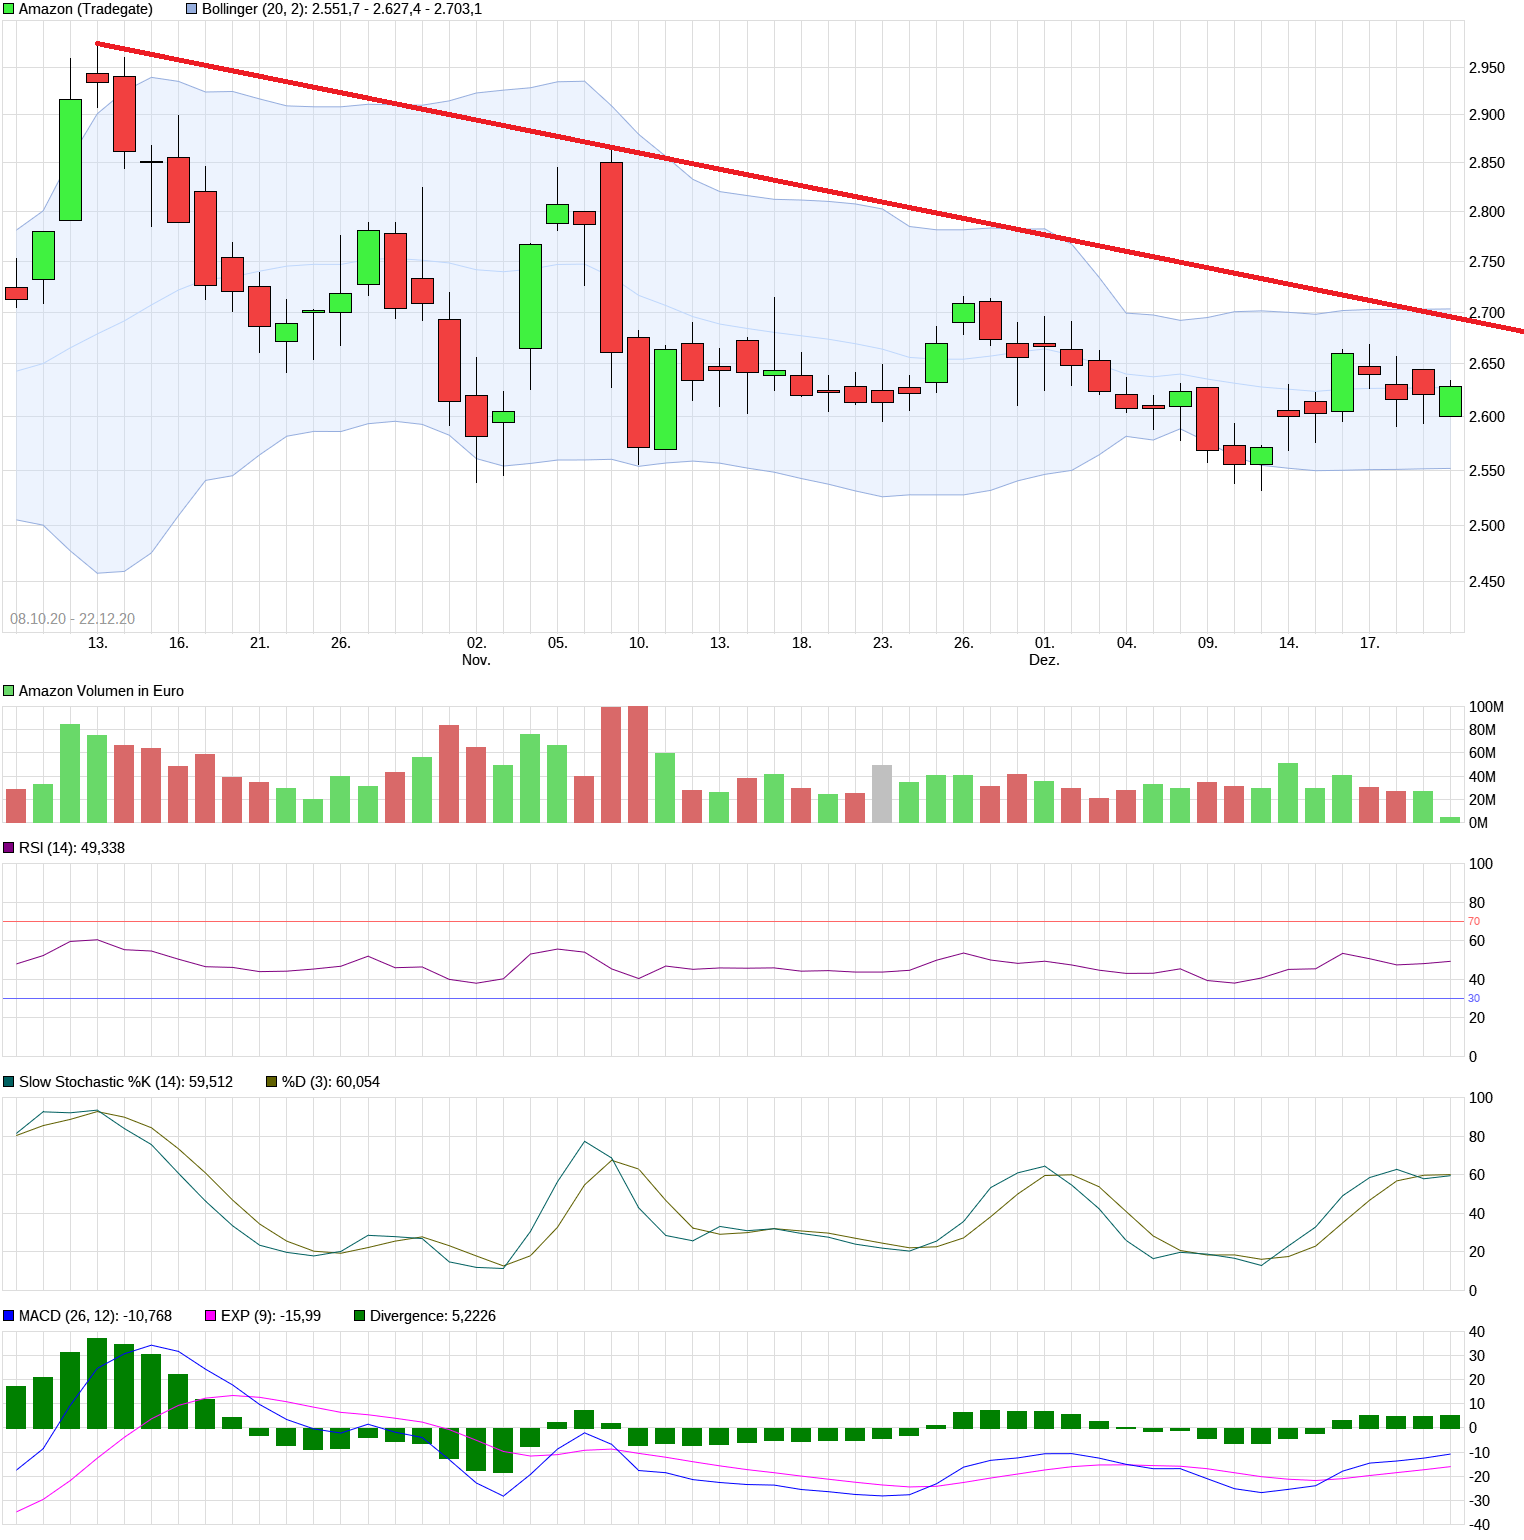Click the '23.' date axis label
Image resolution: width=1524 pixels, height=1540 pixels.
[882, 643]
